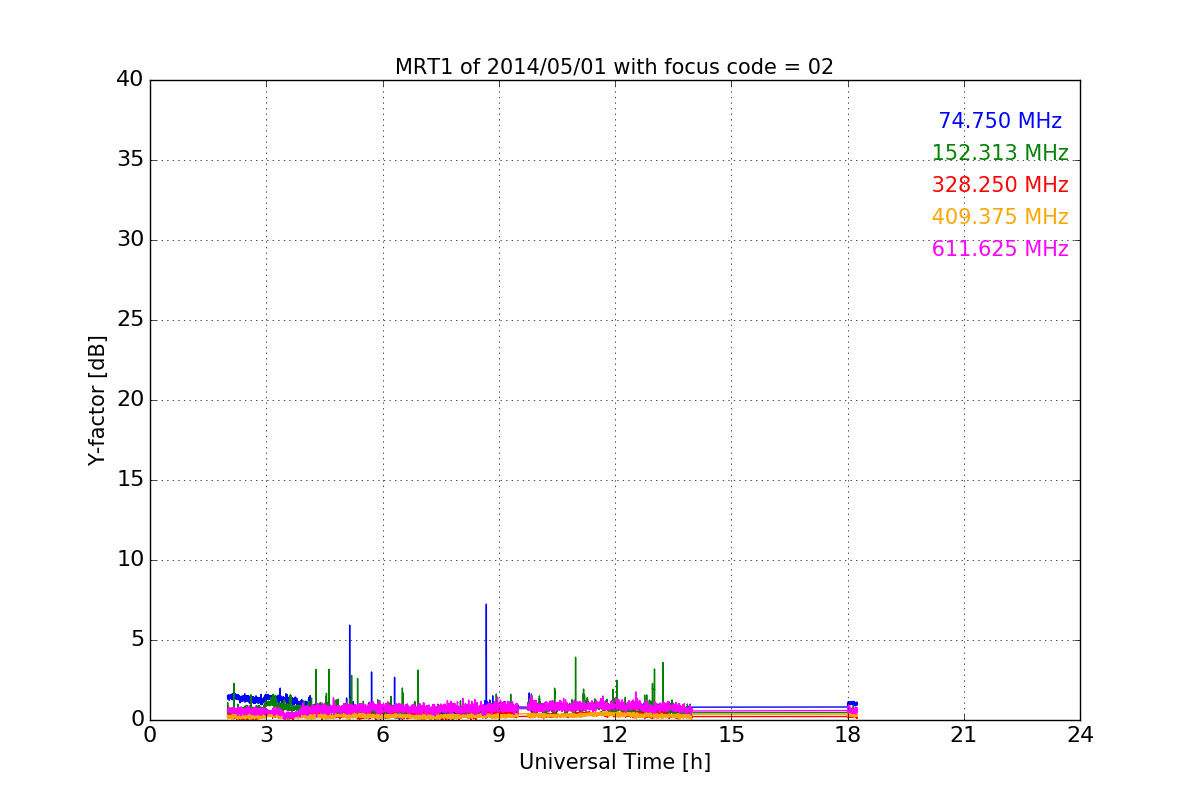The width and height of the screenshot is (1200, 800).
Task: Select the 152.313 MHz legend label
Action: 1000,153
